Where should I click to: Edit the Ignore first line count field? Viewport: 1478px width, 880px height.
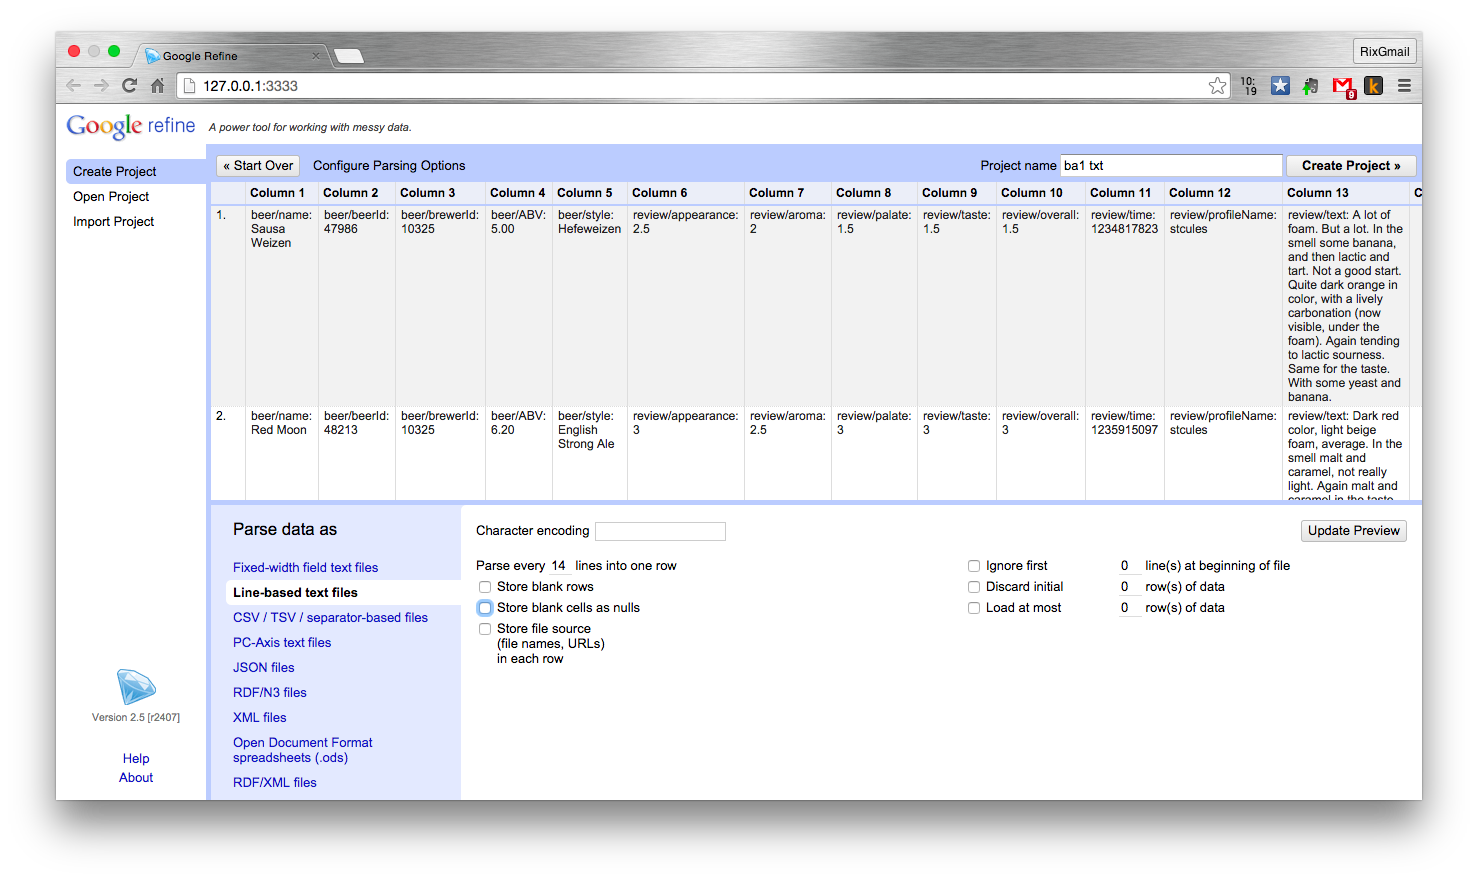point(1129,566)
